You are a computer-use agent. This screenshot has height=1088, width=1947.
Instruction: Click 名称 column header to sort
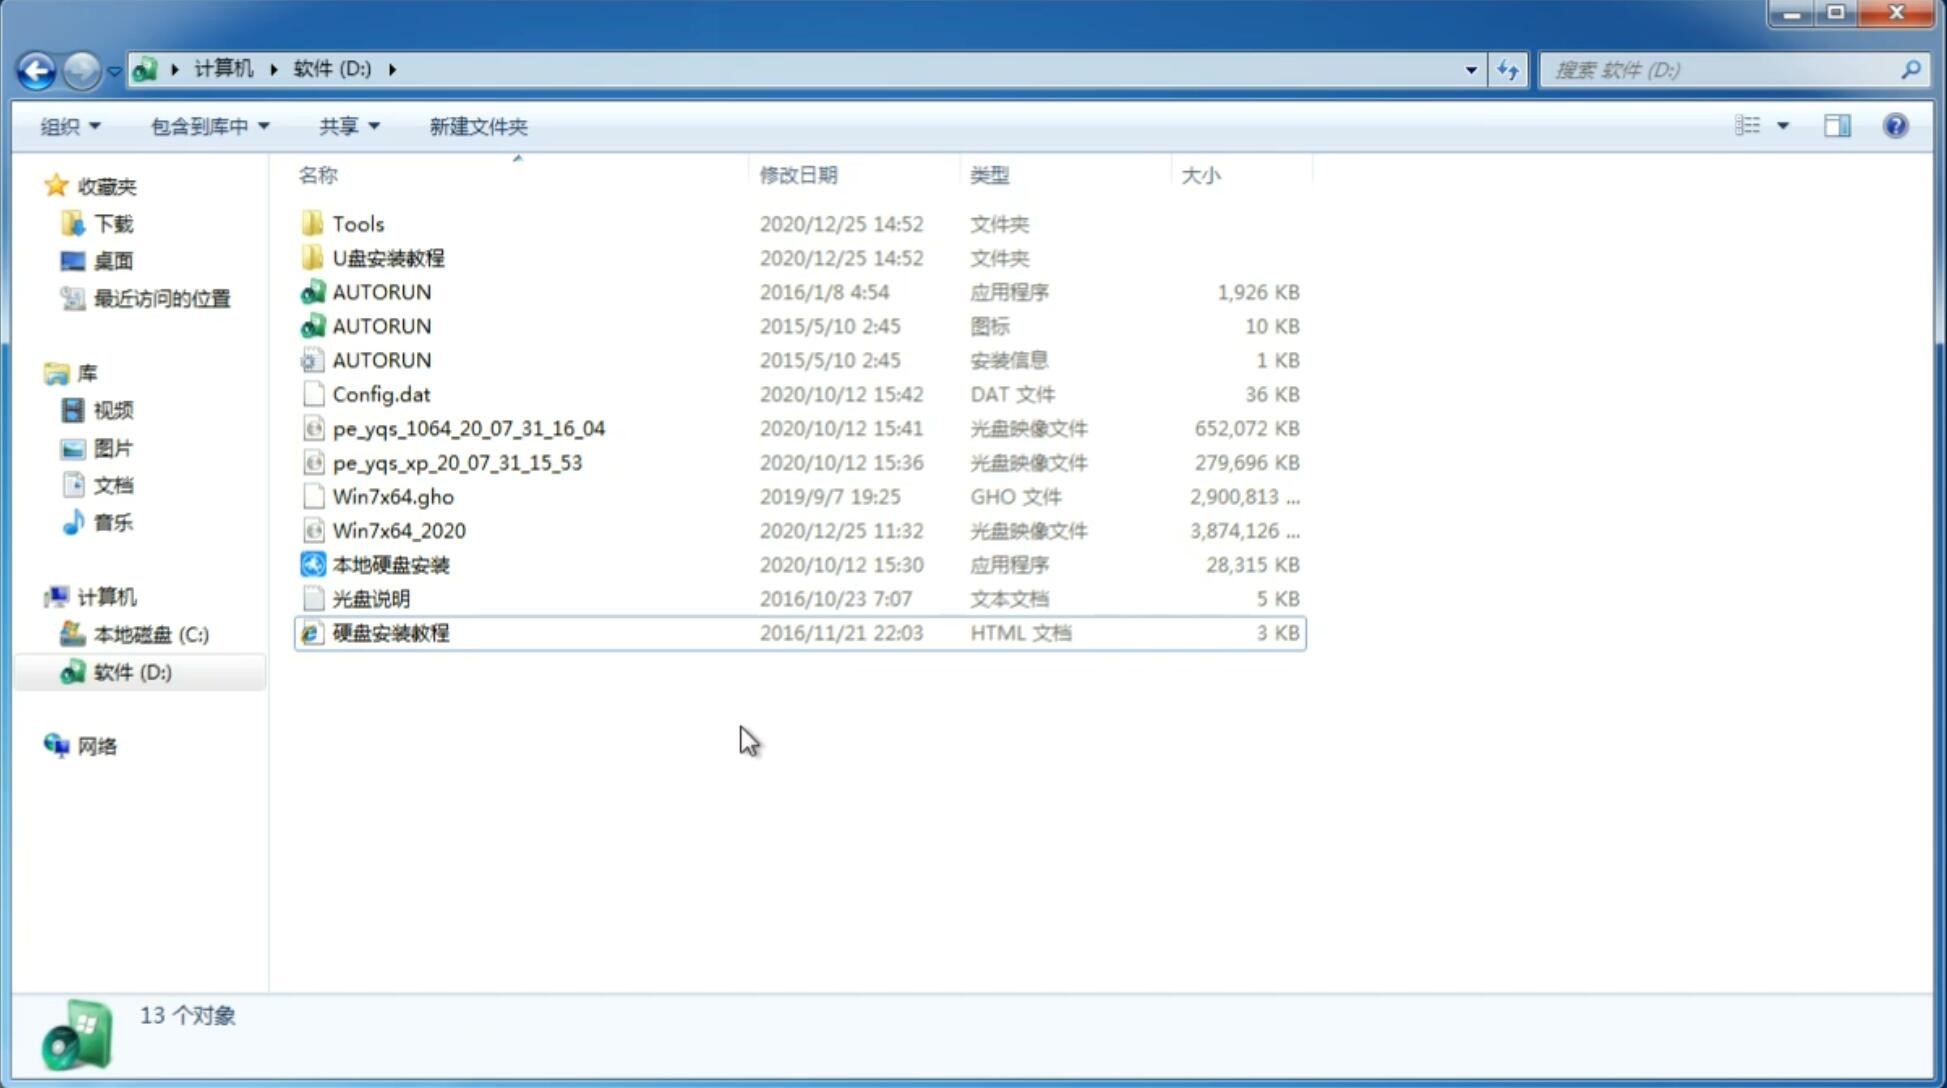(317, 174)
